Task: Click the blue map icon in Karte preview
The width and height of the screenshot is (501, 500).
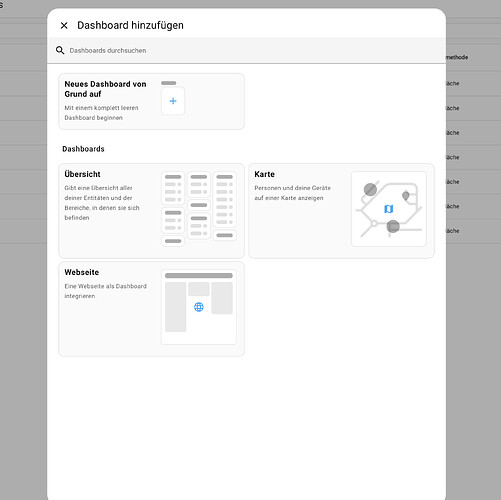Action: [x=389, y=209]
